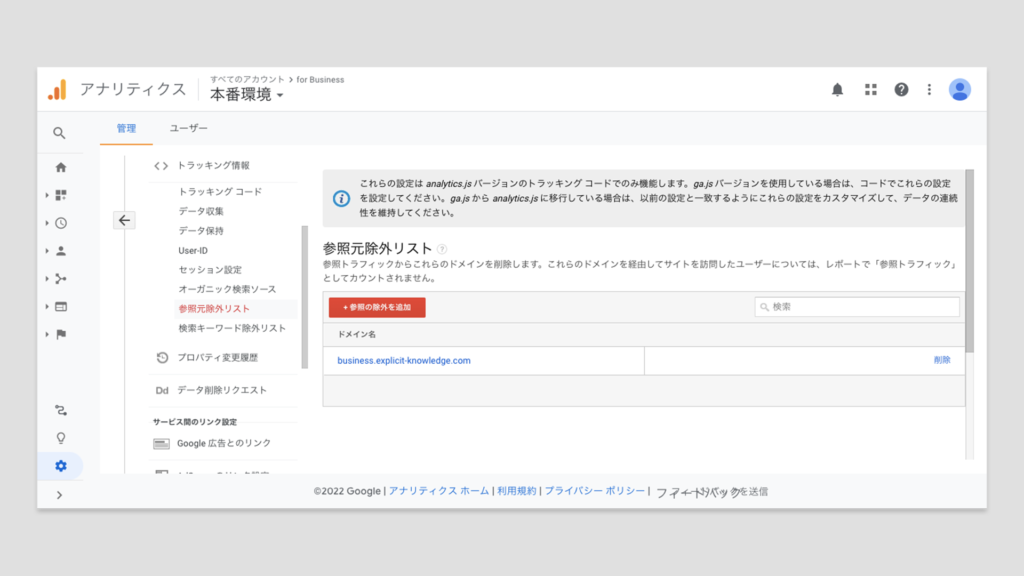The width and height of the screenshot is (1024, 576).
Task: Open the Google apps grid icon
Action: click(x=870, y=90)
